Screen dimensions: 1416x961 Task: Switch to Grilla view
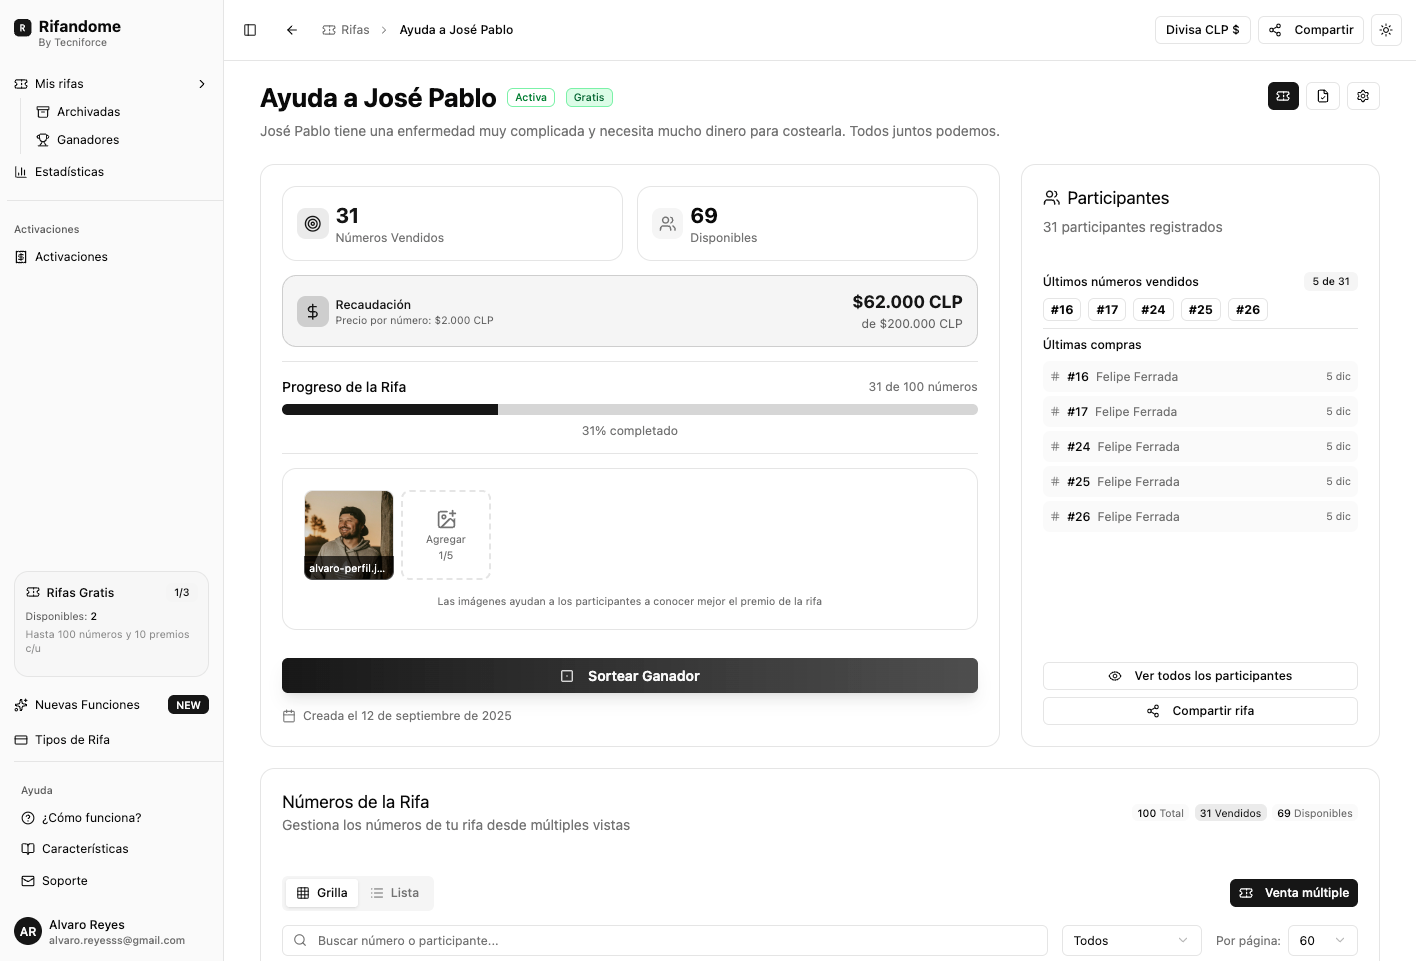coord(322,893)
